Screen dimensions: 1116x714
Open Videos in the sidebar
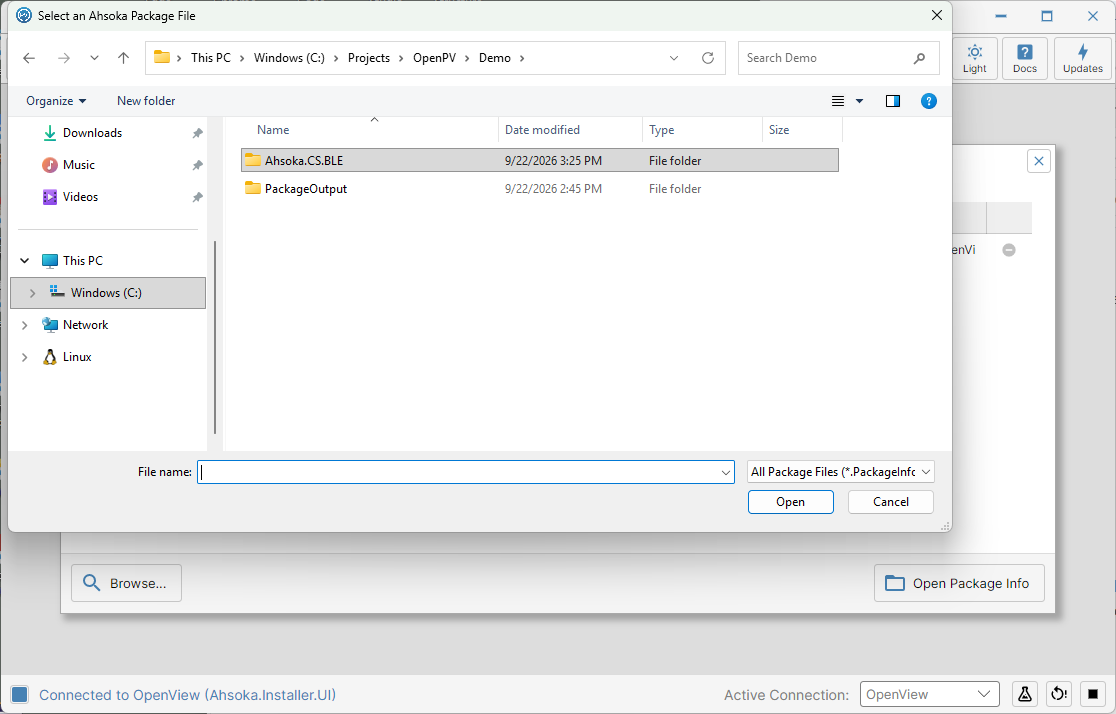(x=80, y=197)
